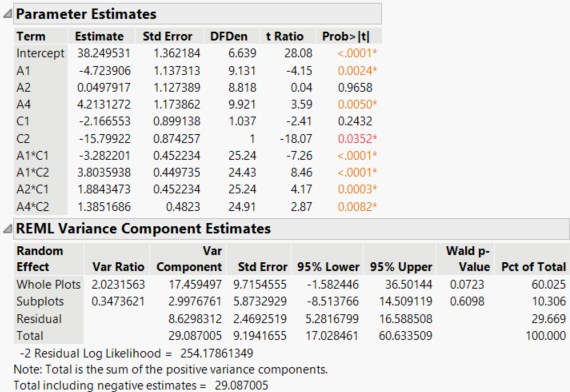Select the Residual random effect row
Image resolution: width=570 pixels, height=392 pixels.
click(39, 319)
